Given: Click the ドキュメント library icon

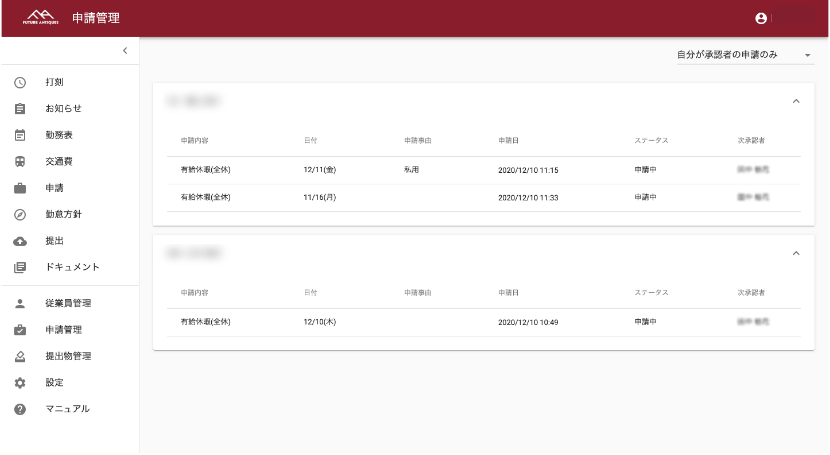Looking at the screenshot, I should tap(20, 267).
